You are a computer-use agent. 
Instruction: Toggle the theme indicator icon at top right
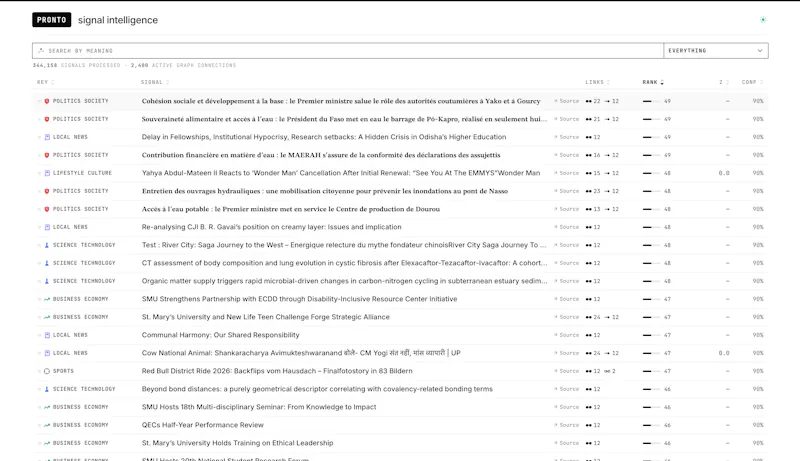pyautogui.click(x=763, y=20)
